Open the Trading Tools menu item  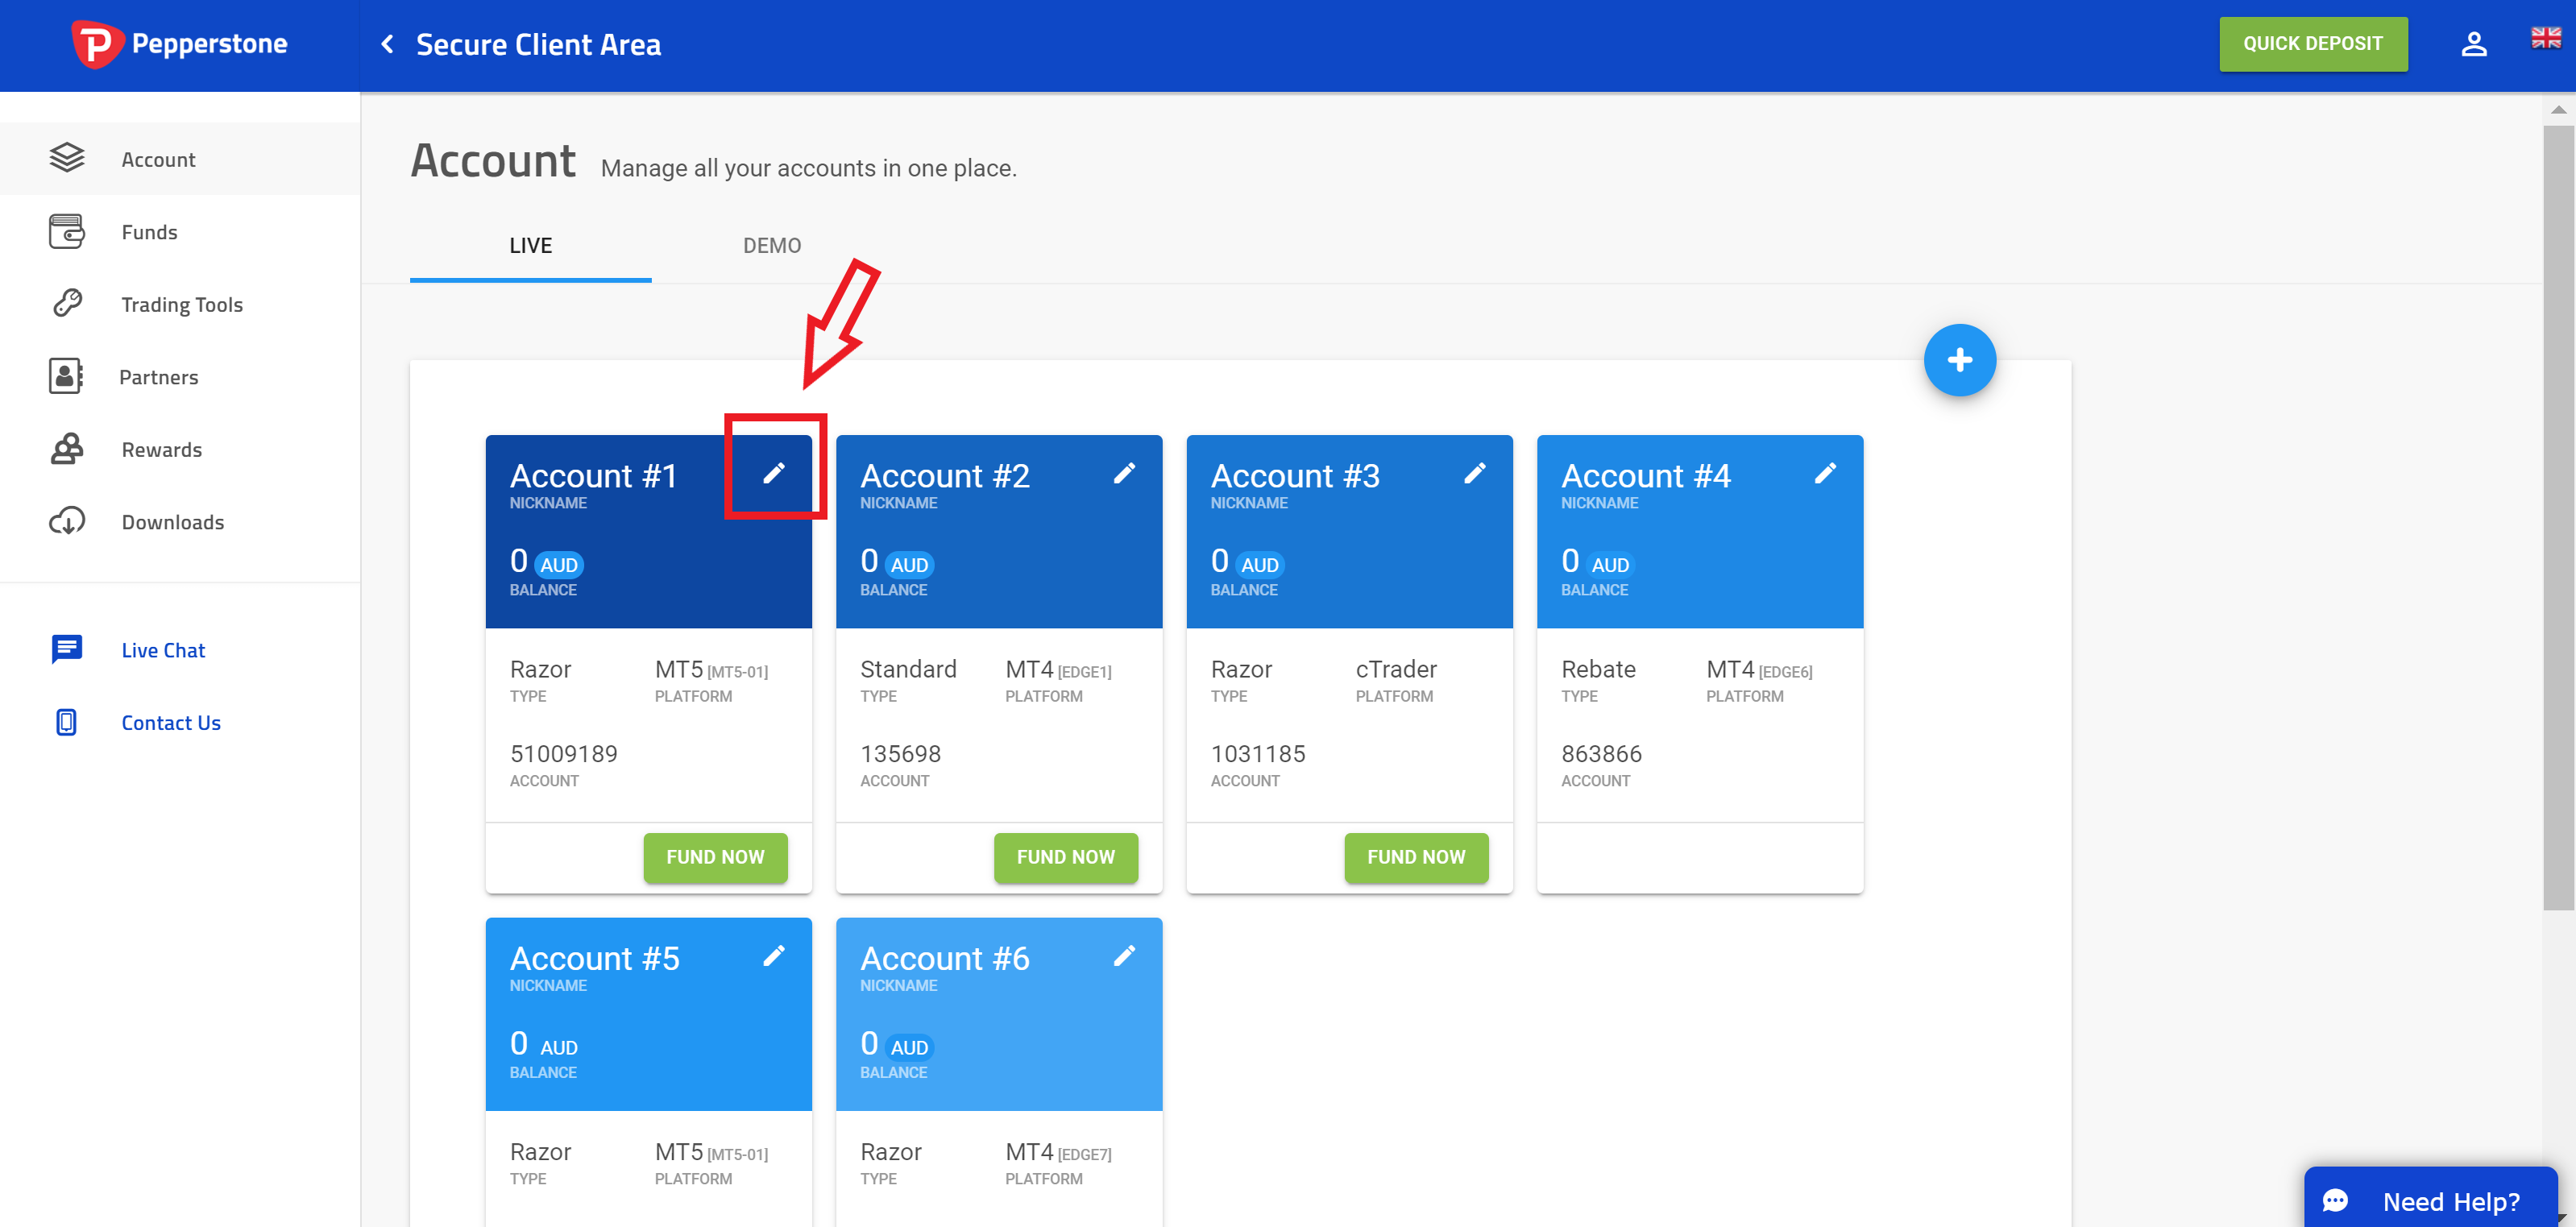[x=180, y=304]
